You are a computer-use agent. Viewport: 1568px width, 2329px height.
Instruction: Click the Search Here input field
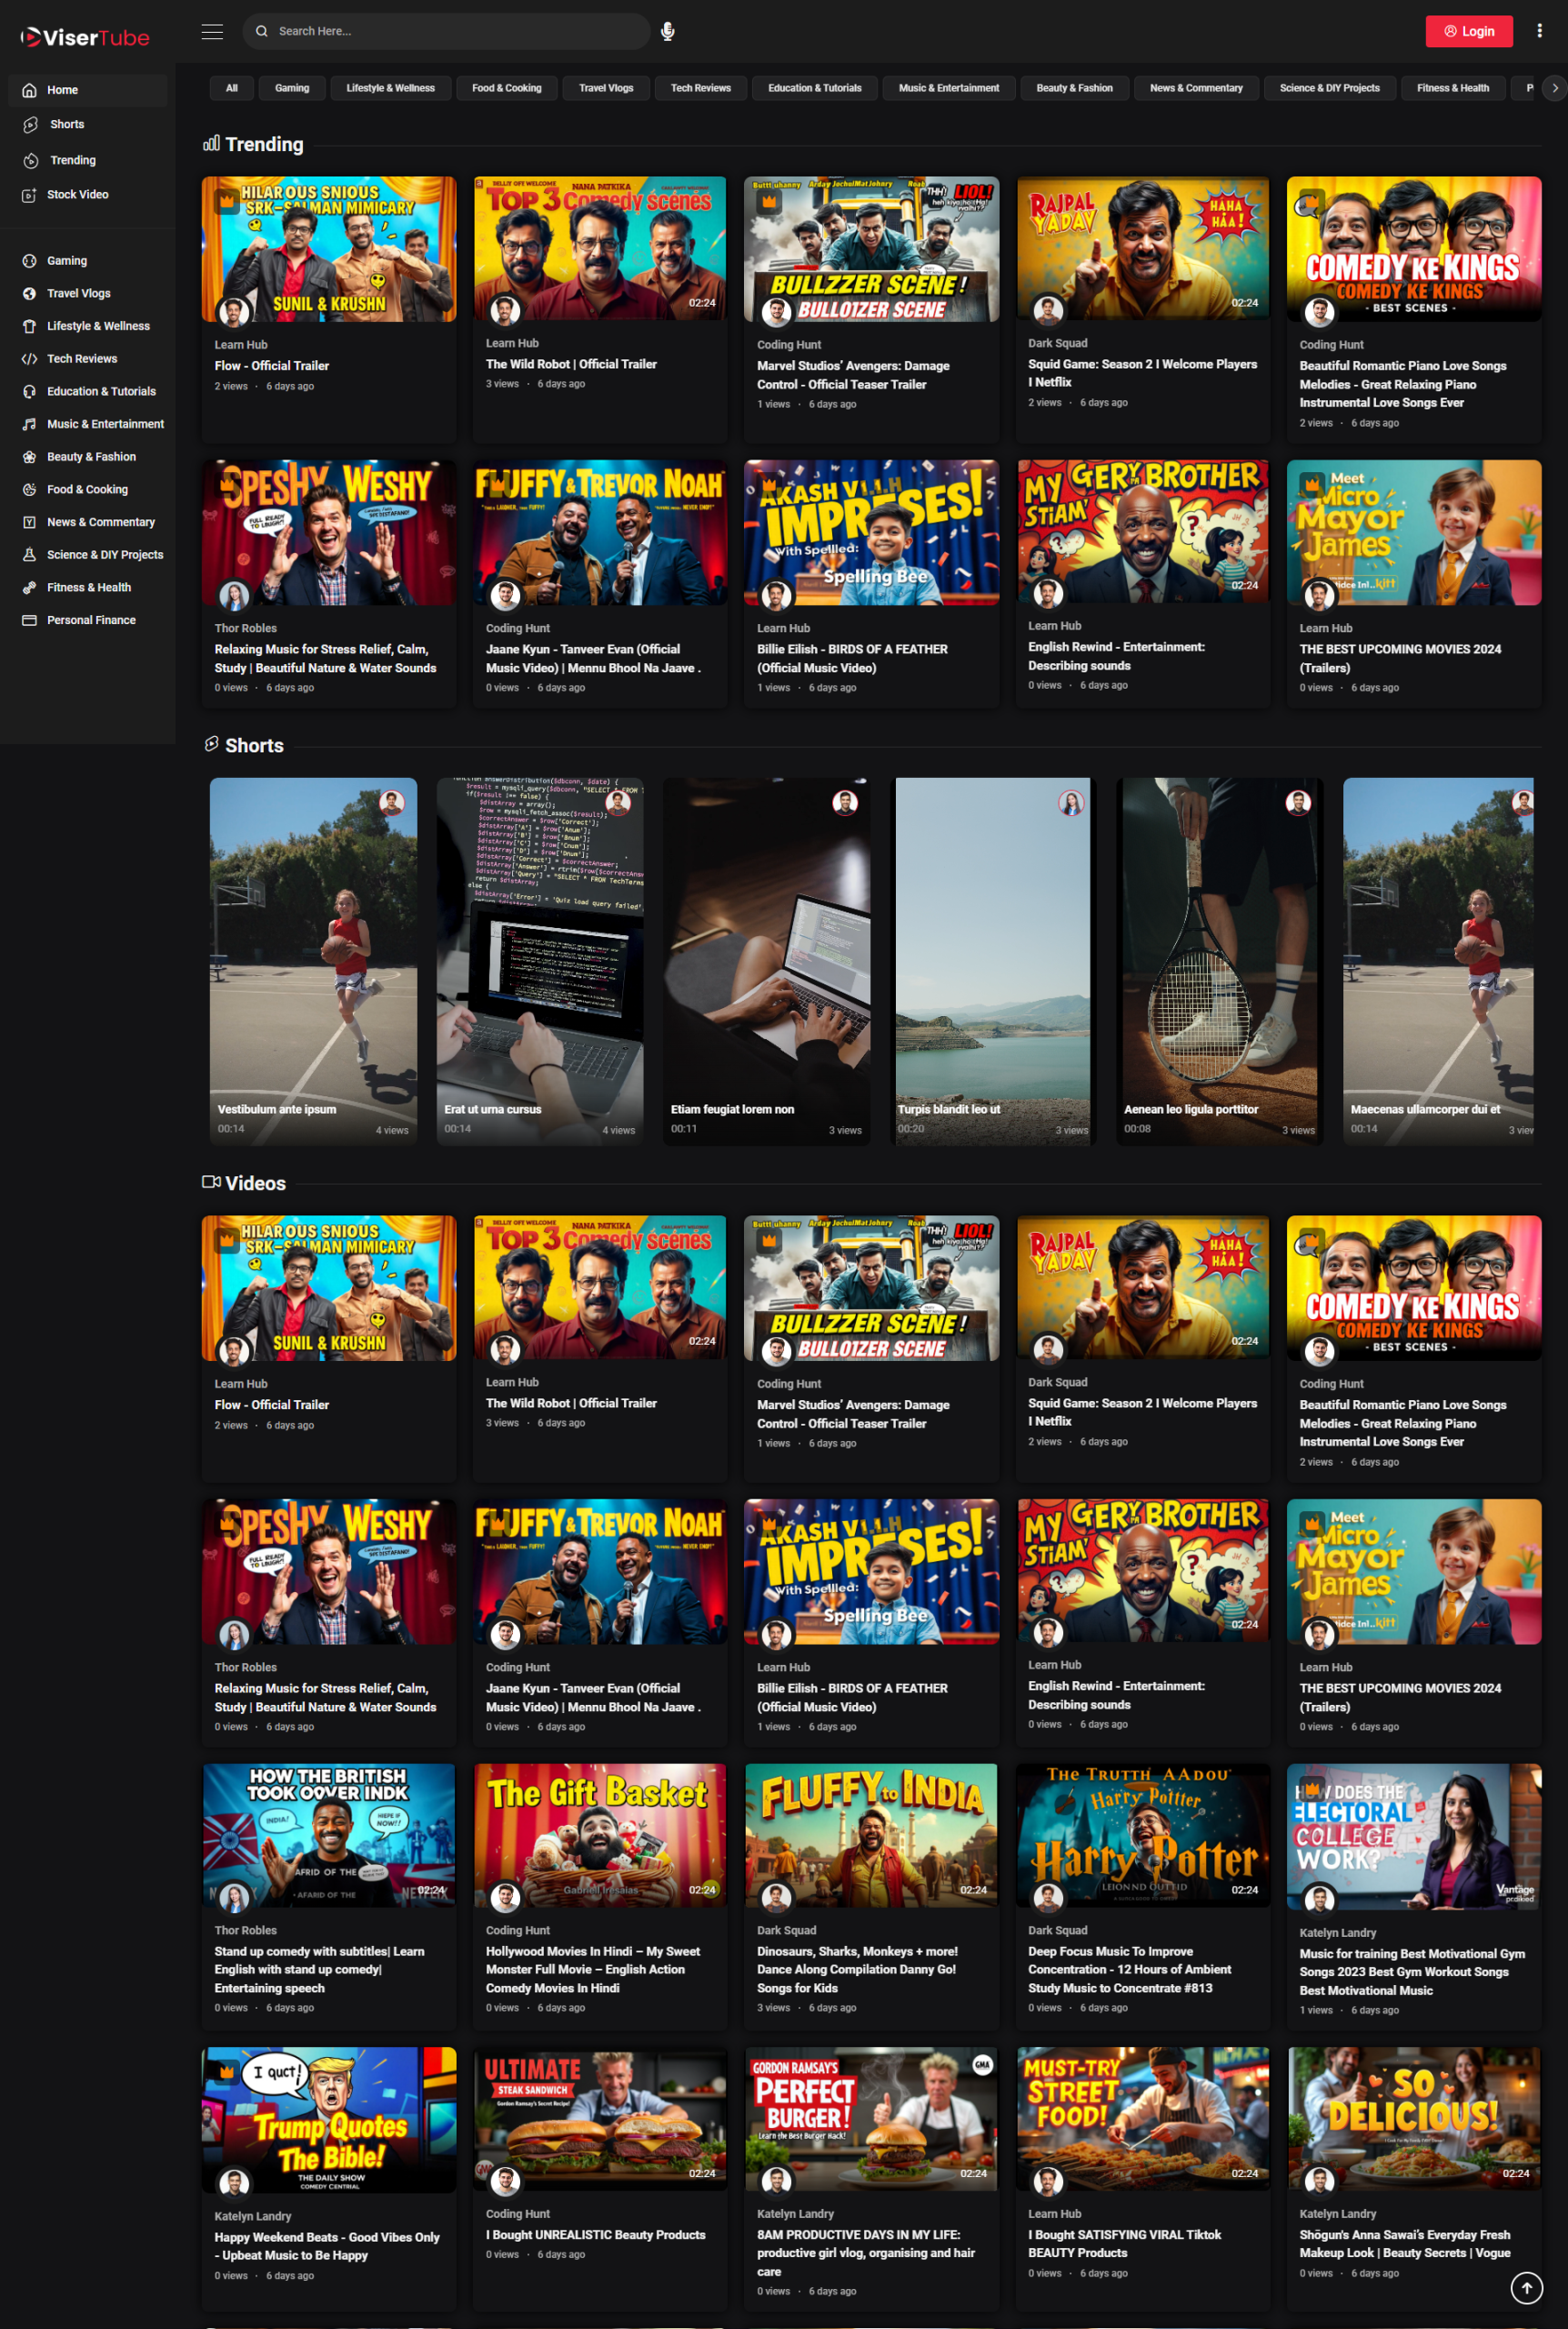(450, 32)
